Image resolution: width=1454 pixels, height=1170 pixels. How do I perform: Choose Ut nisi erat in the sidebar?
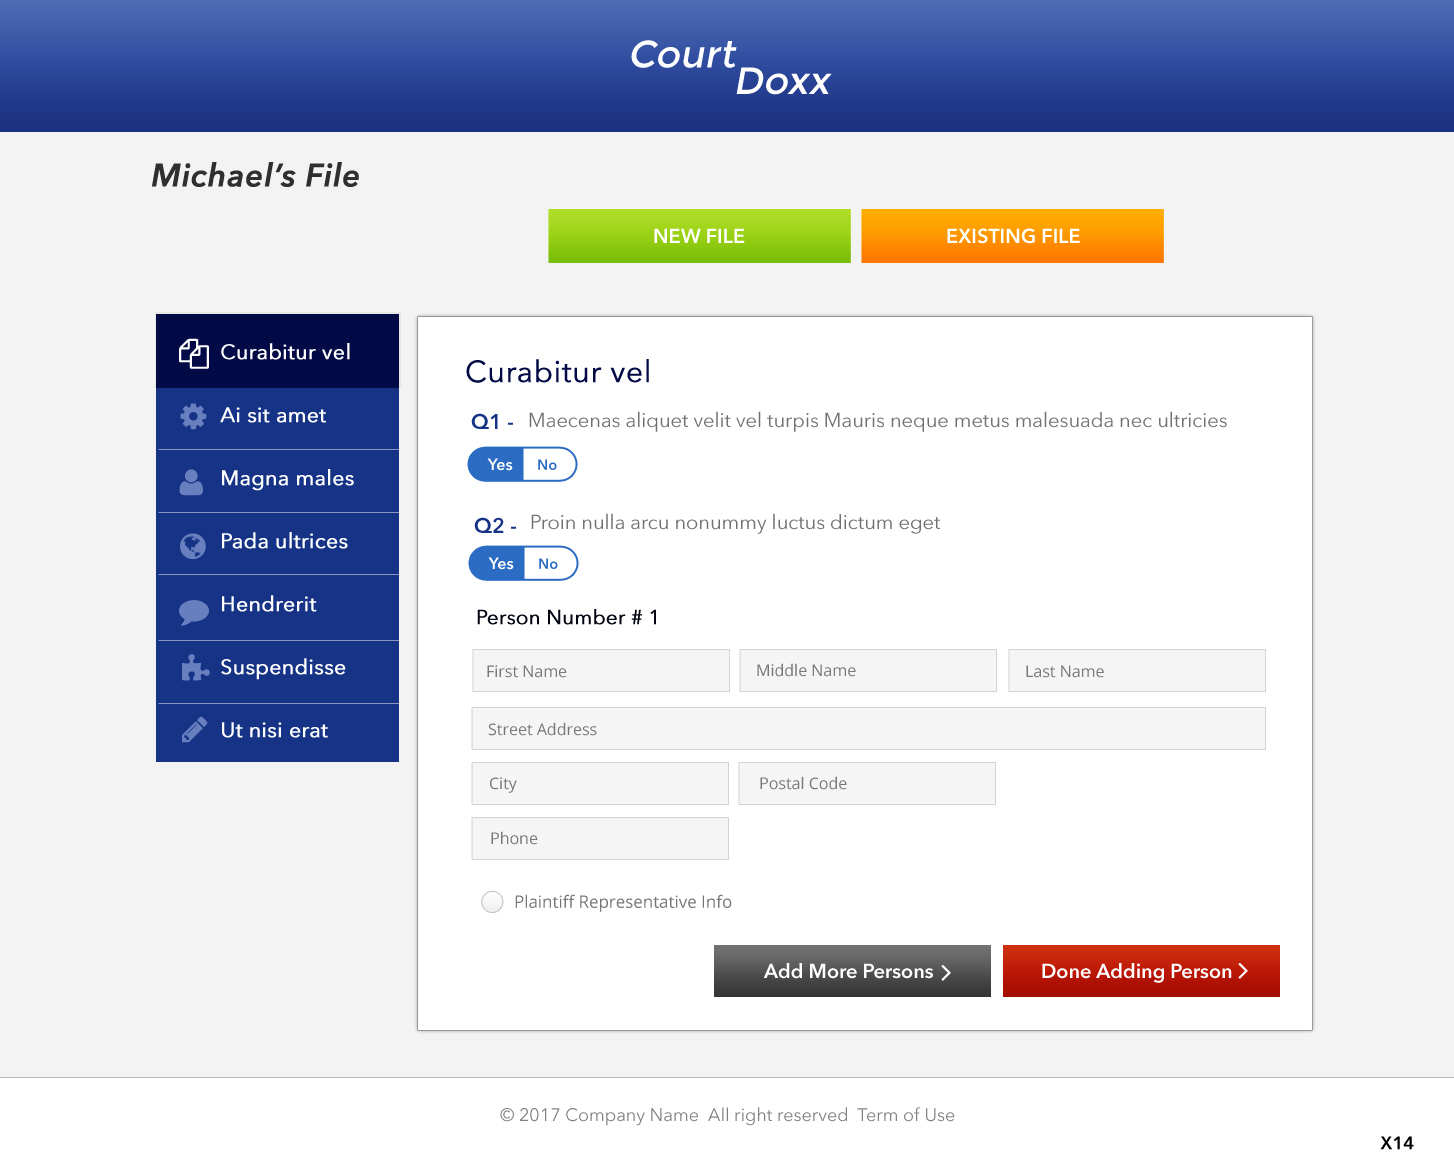tap(278, 733)
